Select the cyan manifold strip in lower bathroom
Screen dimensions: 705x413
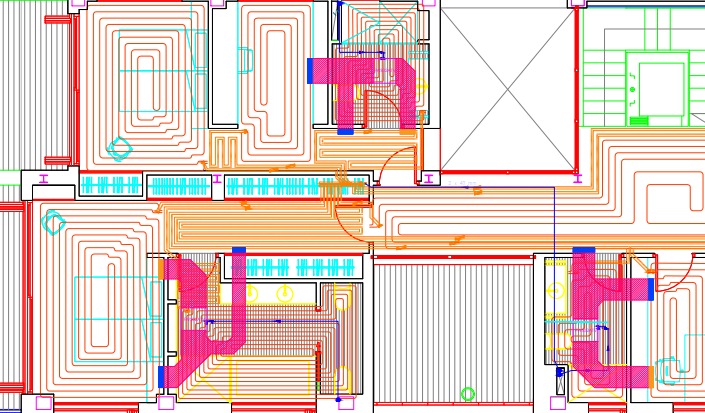pos(302,267)
